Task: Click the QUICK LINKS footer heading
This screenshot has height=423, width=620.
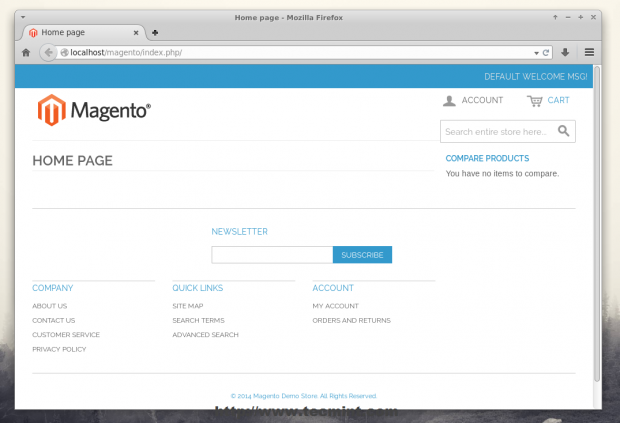Action: pos(197,288)
